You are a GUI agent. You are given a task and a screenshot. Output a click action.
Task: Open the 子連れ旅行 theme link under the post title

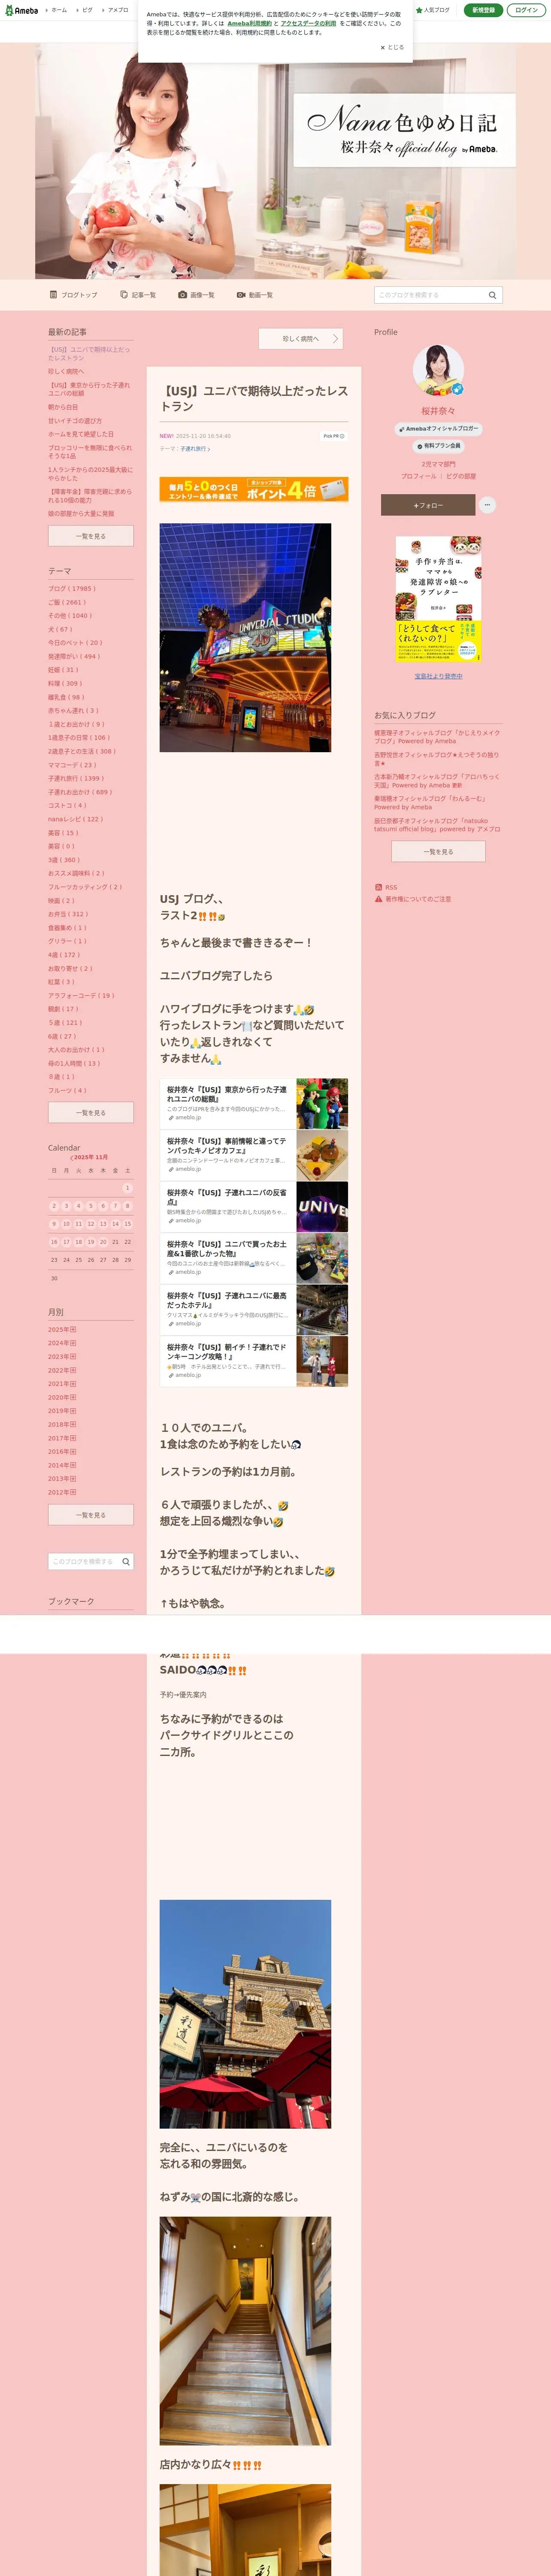[x=195, y=449]
